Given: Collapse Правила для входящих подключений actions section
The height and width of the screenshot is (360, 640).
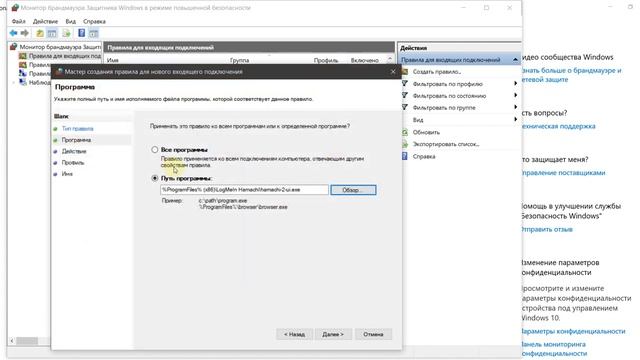Looking at the screenshot, I should tap(515, 60).
